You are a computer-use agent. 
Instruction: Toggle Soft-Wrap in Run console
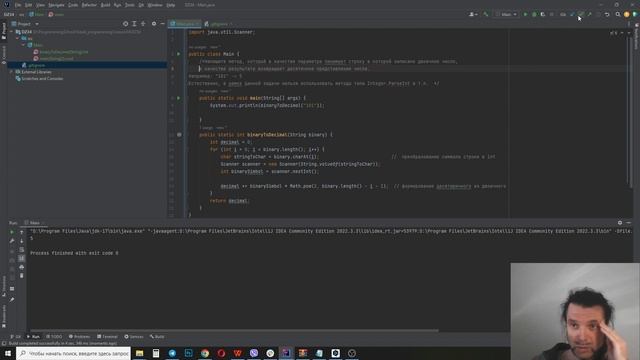(x=22, y=250)
